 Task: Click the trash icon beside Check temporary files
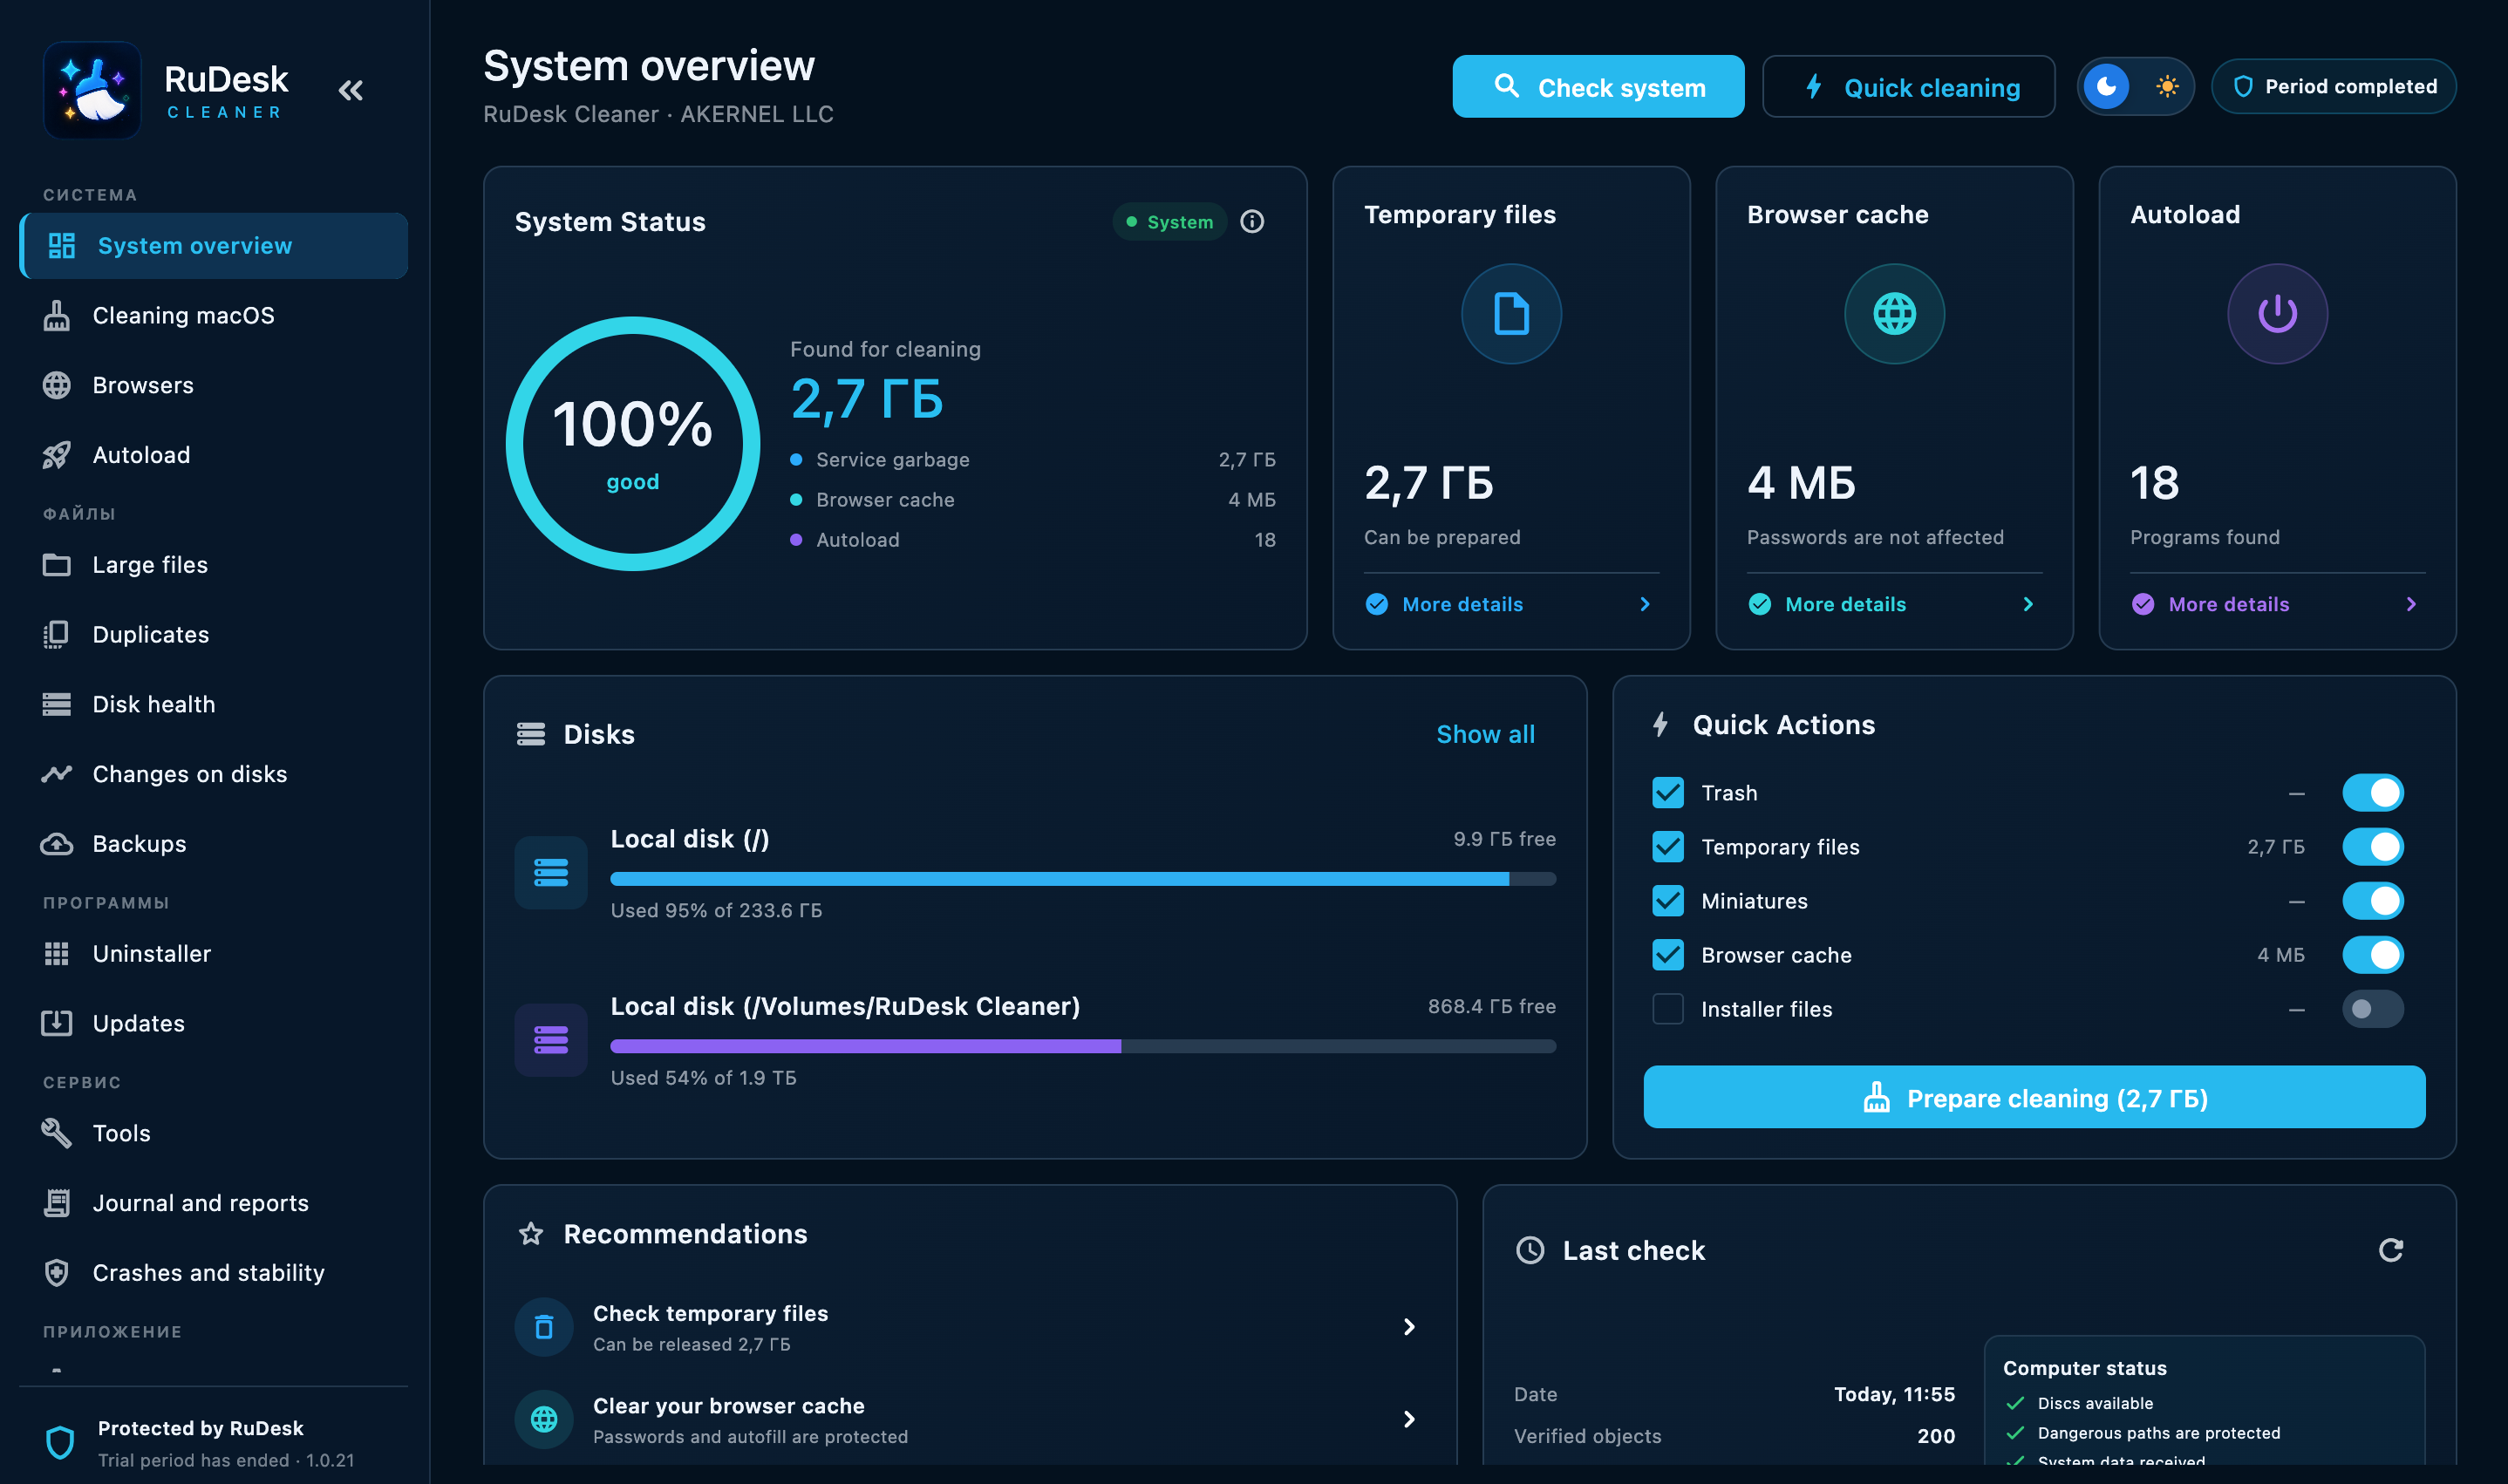point(544,1327)
